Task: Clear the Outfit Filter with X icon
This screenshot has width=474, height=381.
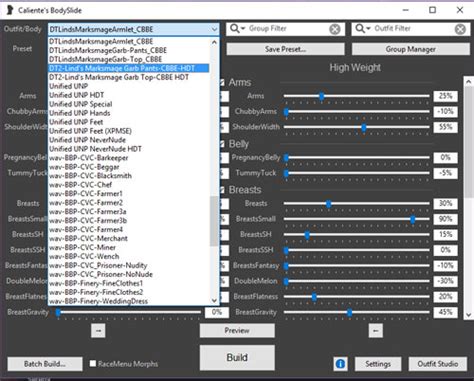Action: 460,29
